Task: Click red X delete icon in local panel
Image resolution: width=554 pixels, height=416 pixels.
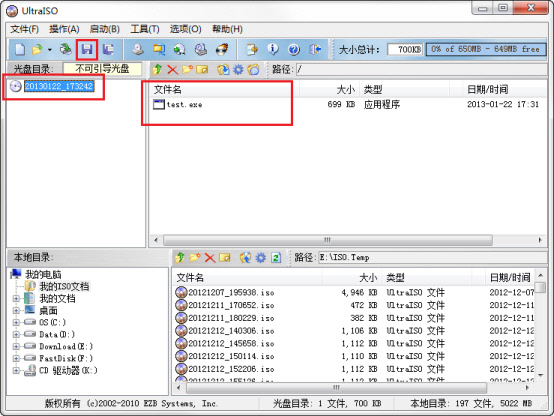Action: click(210, 258)
